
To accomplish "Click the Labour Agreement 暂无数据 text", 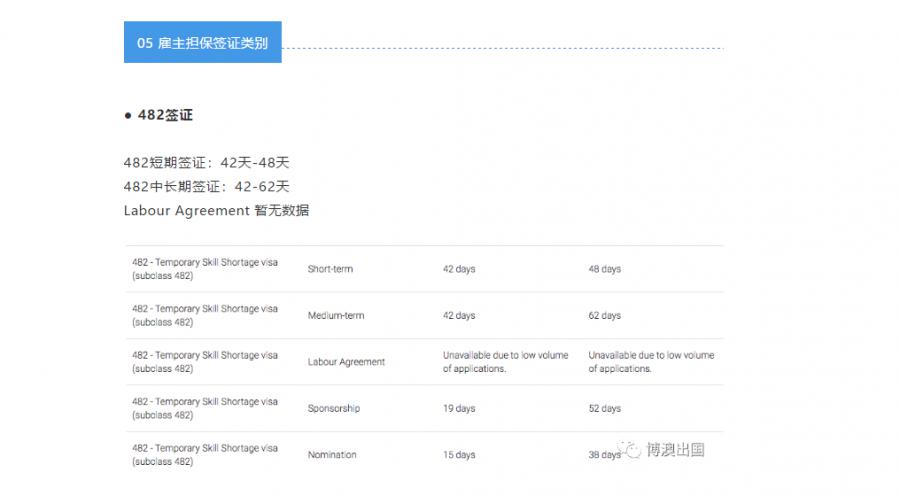I will 216,211.
